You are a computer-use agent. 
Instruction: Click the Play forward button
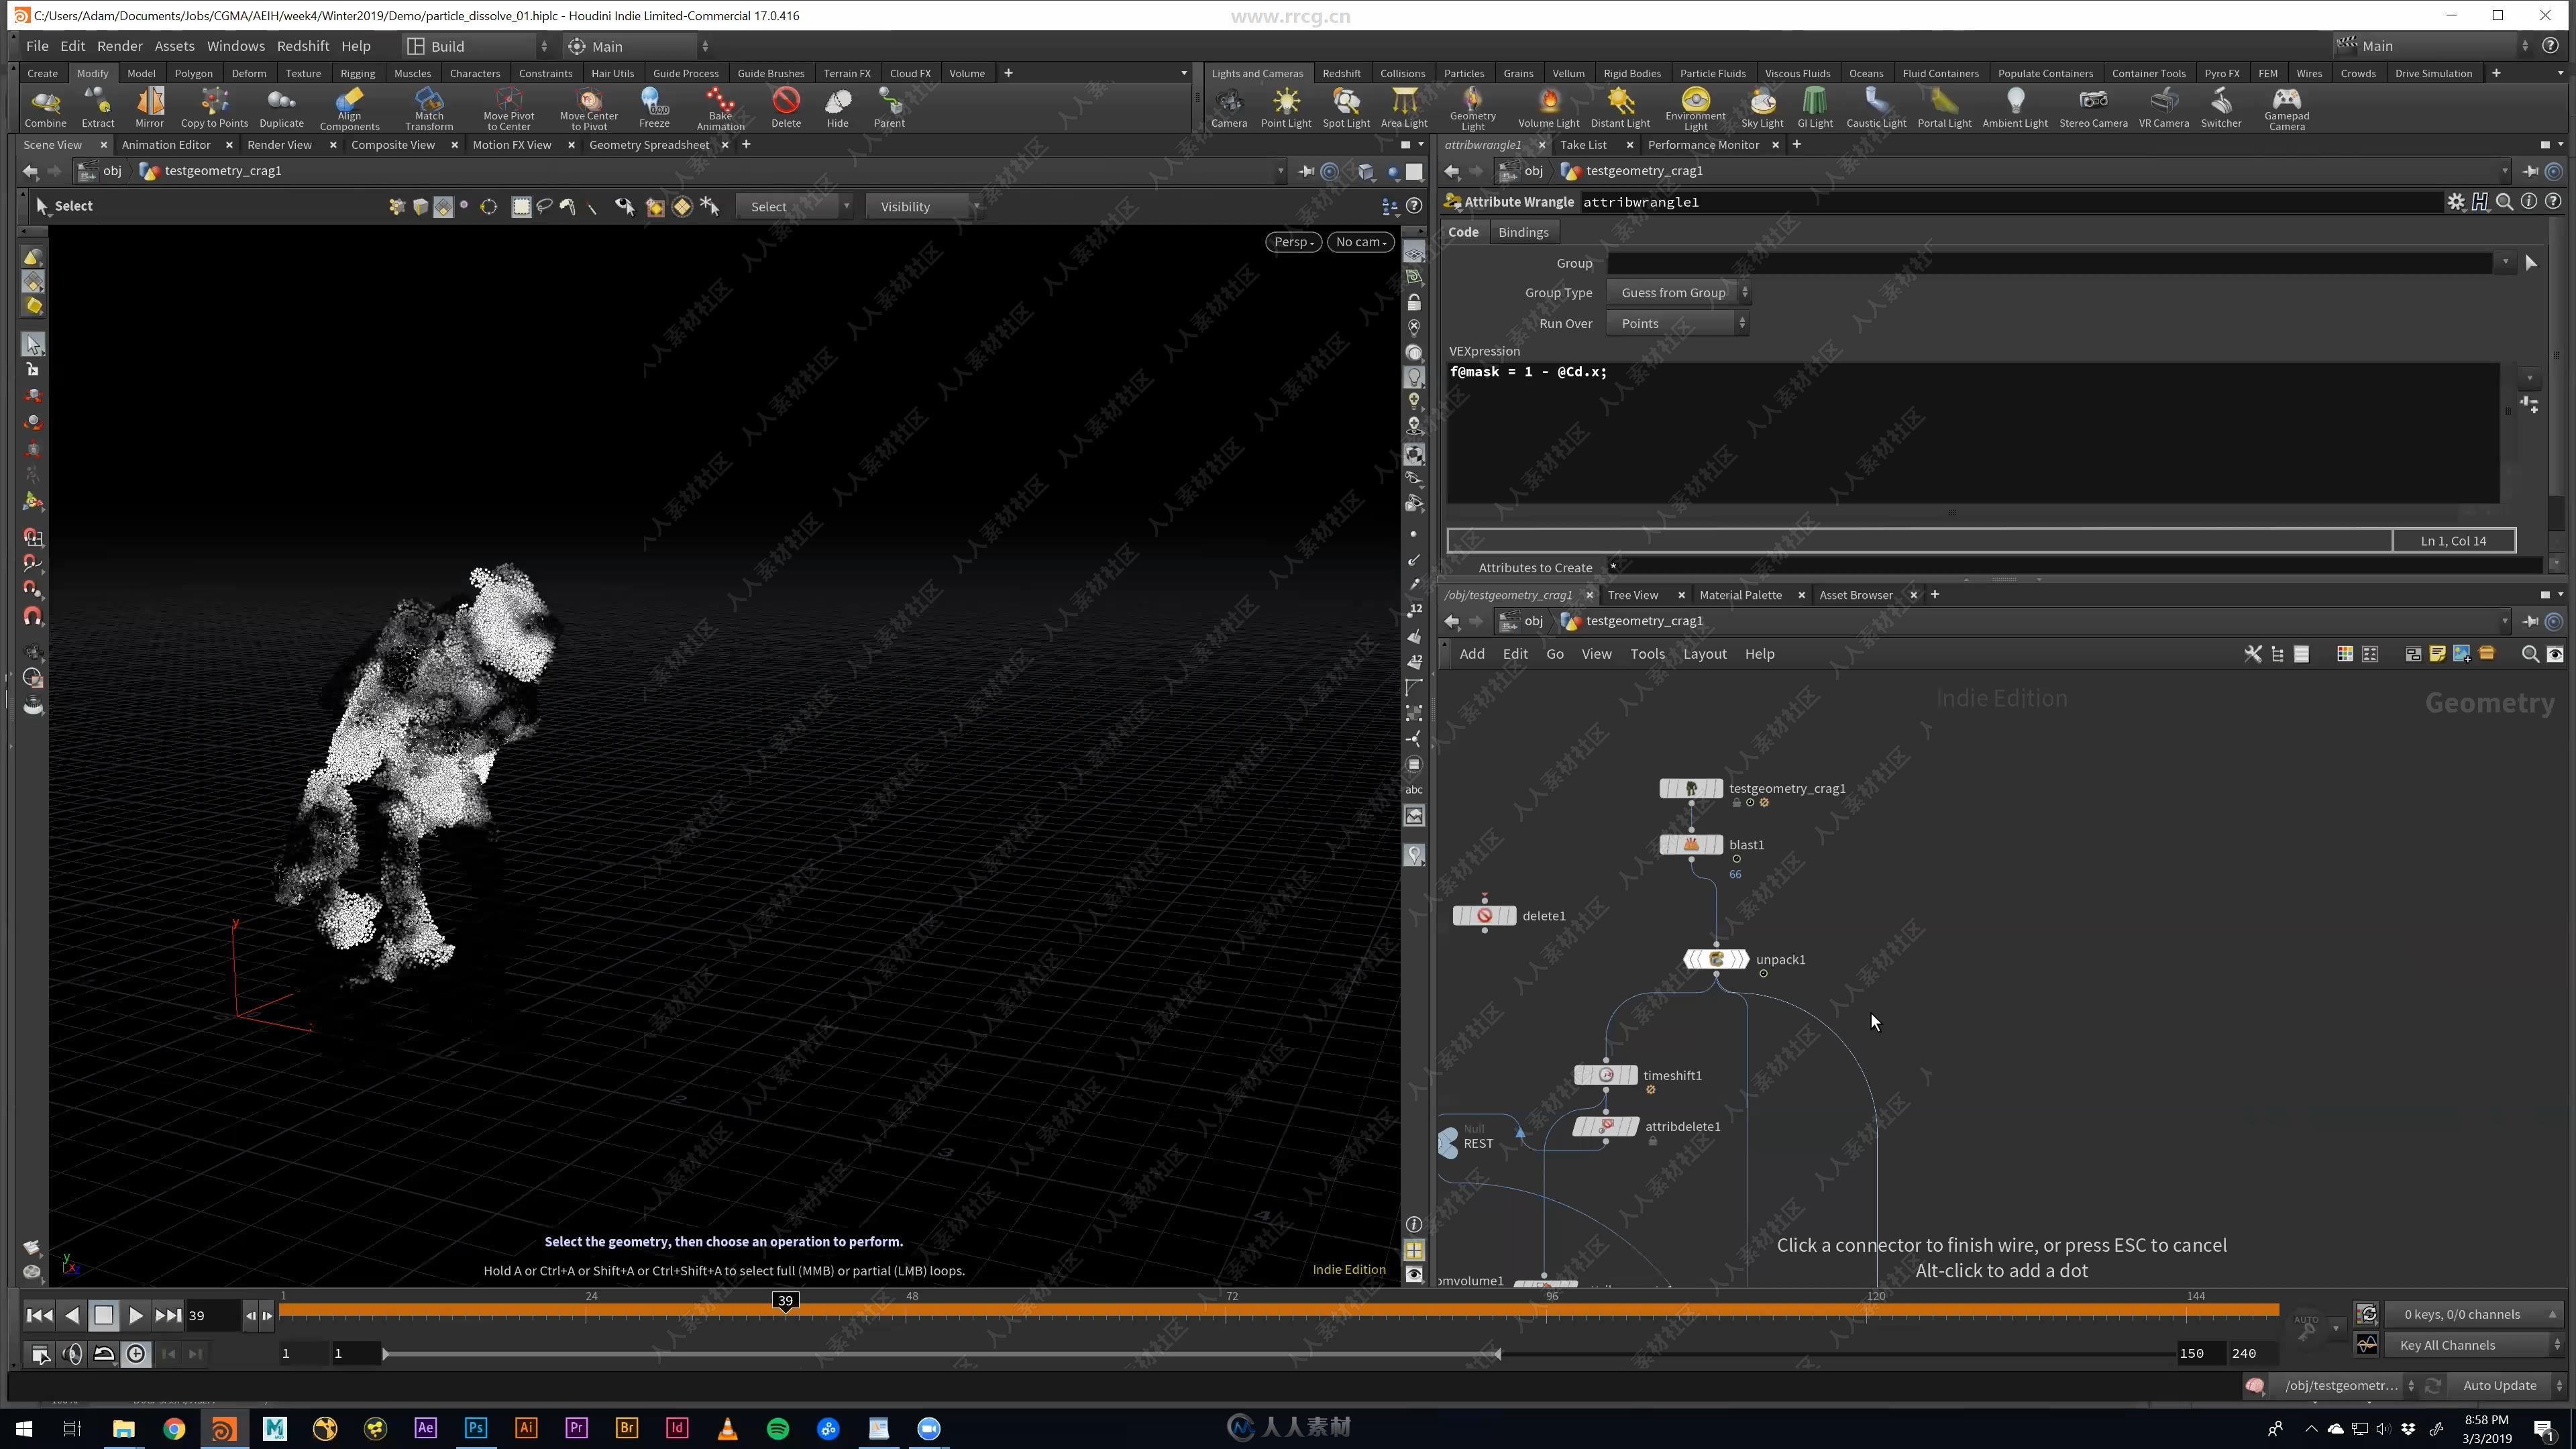136,1316
